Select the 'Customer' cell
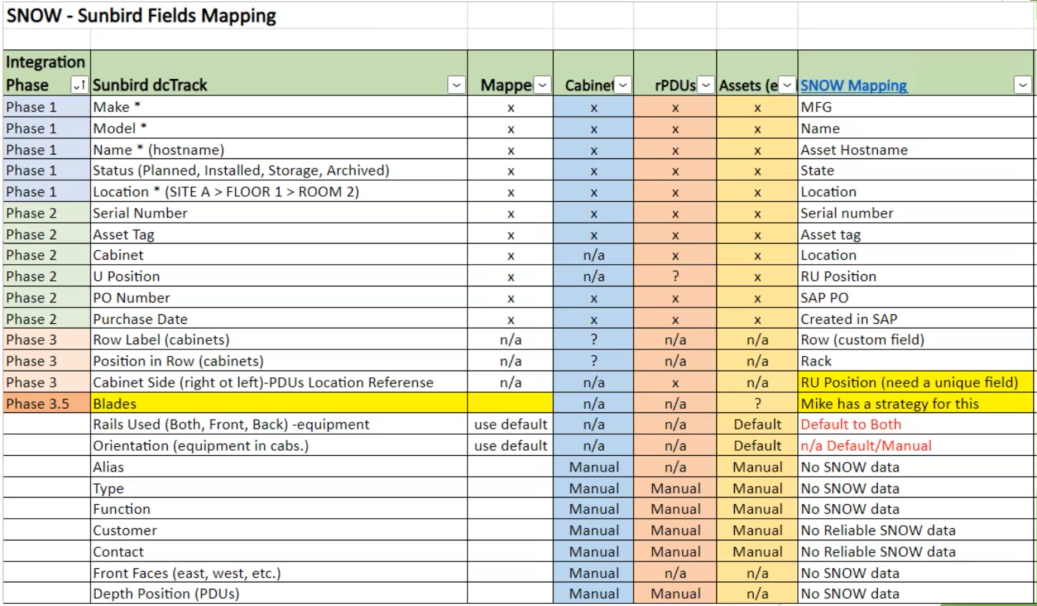Screen dimensions: 1037x606 point(278,530)
